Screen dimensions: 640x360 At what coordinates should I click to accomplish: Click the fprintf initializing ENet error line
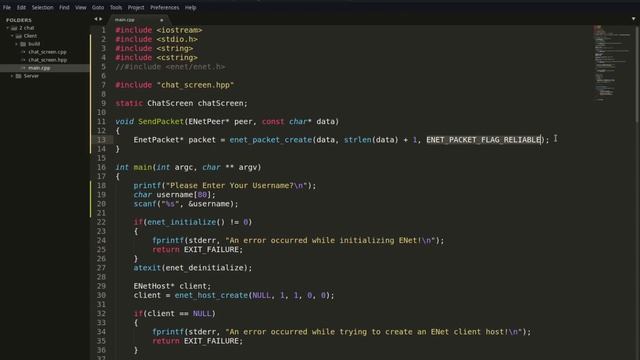coord(298,240)
